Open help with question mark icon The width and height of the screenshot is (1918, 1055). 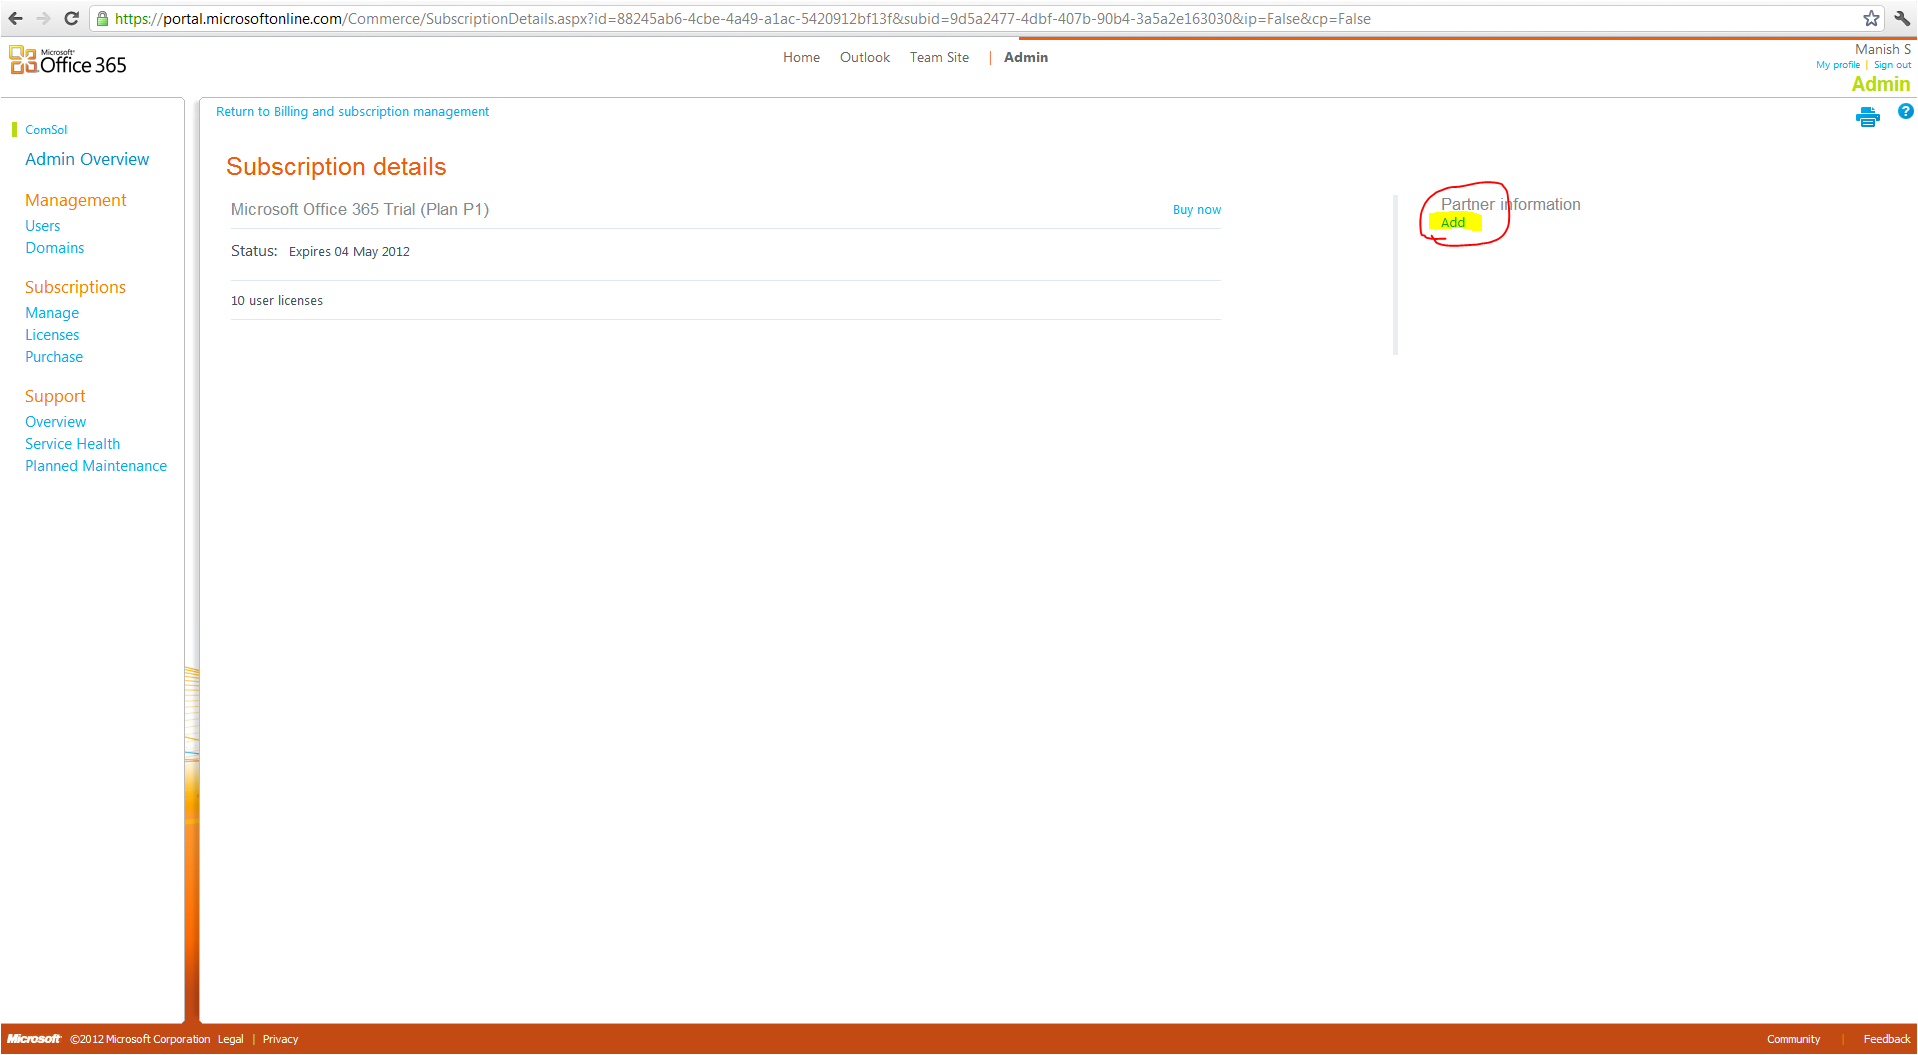[x=1905, y=112]
